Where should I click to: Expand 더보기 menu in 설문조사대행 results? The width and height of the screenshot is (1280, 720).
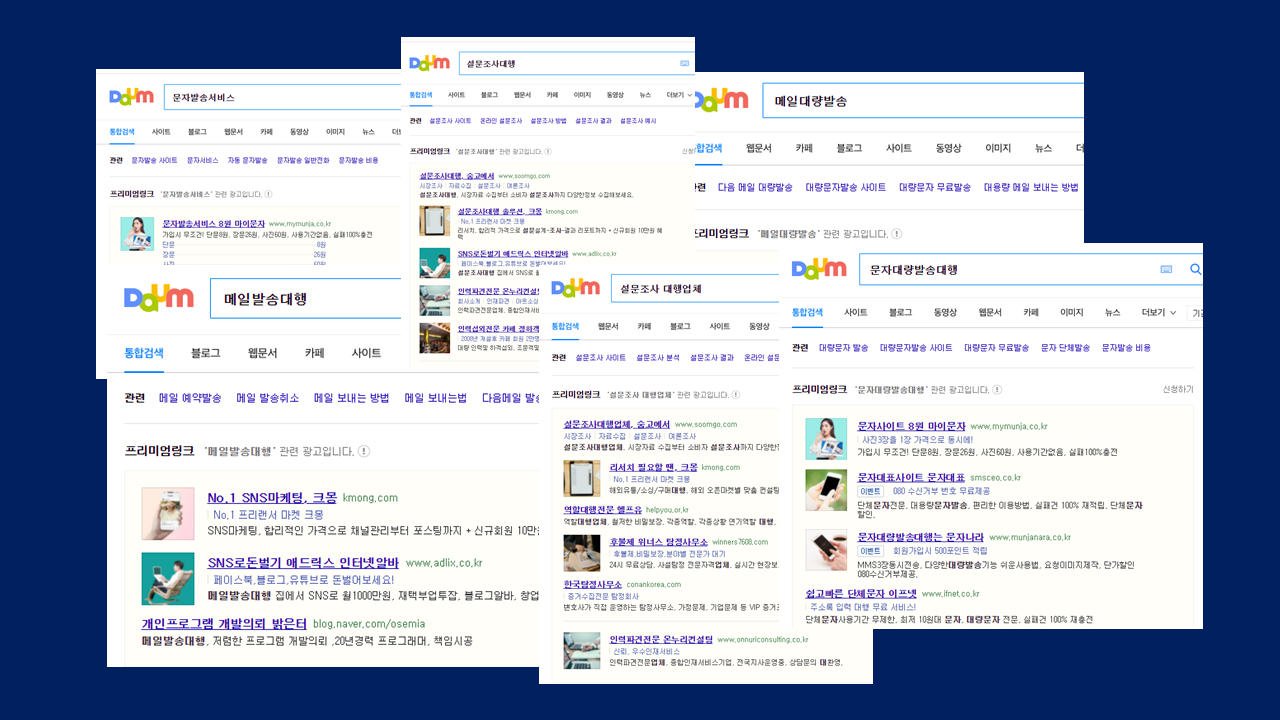pyautogui.click(x=679, y=95)
